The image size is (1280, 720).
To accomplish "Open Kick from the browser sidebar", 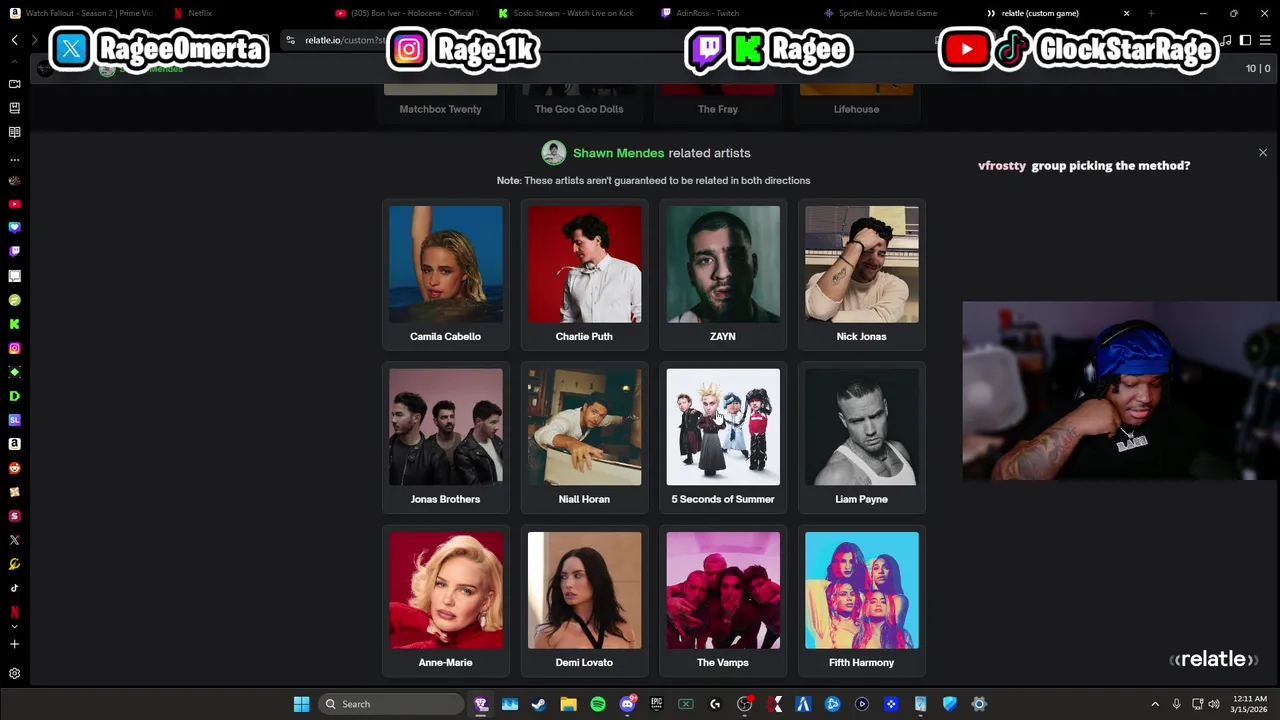I will point(14,324).
